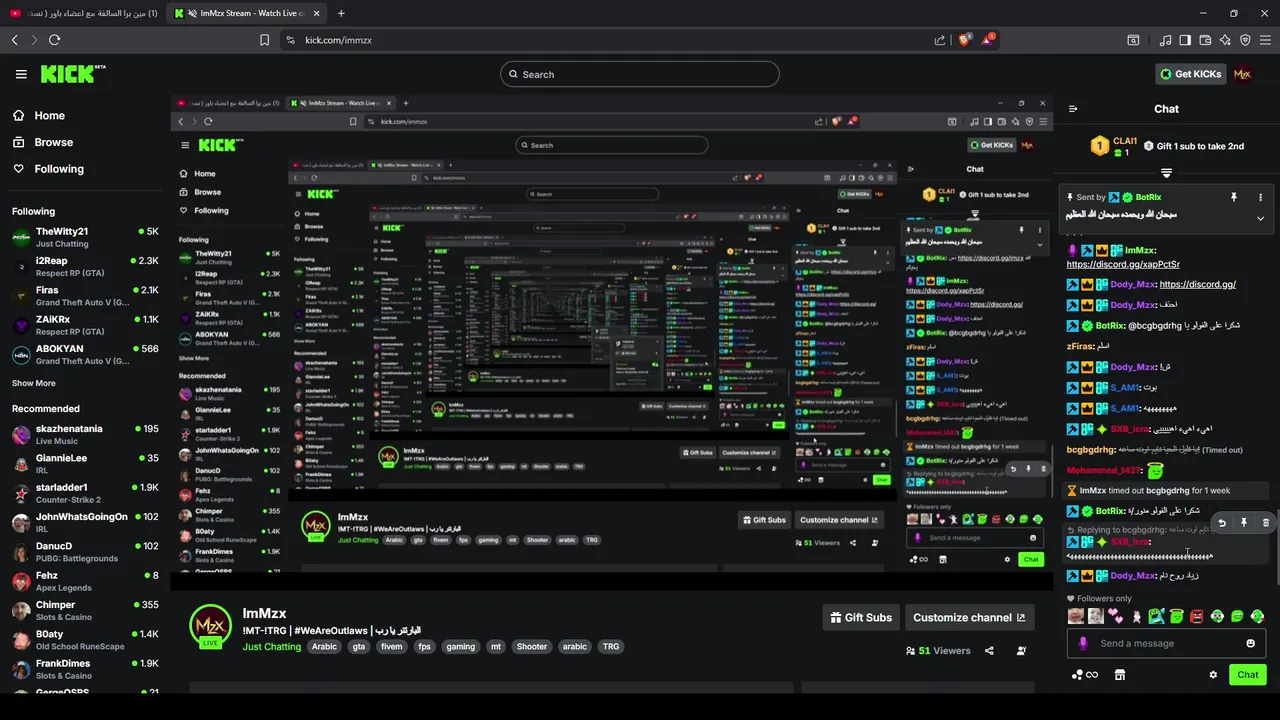Open the Brave Rewards triangle icon

click(x=987, y=40)
